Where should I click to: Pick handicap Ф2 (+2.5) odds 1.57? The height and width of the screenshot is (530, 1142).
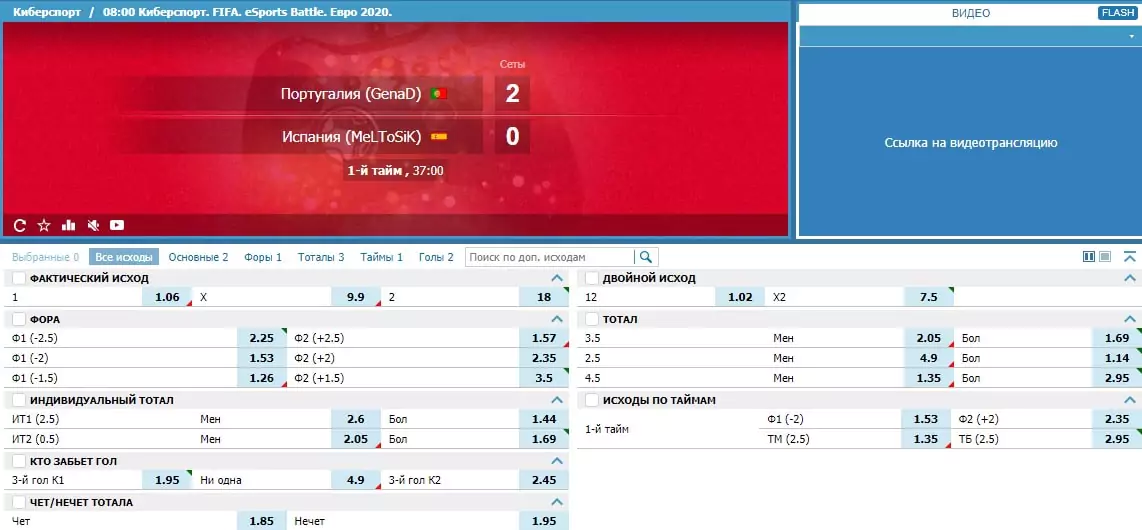pyautogui.click(x=543, y=338)
